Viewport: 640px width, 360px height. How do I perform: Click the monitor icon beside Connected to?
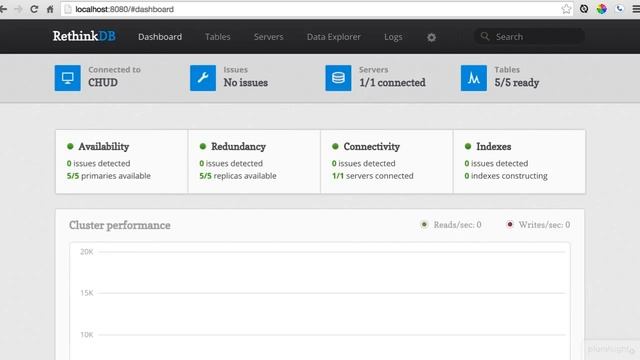pyautogui.click(x=68, y=78)
